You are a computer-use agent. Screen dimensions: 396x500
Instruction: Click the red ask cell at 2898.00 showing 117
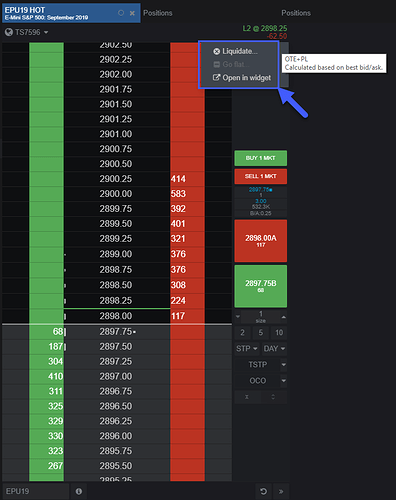coord(187,316)
